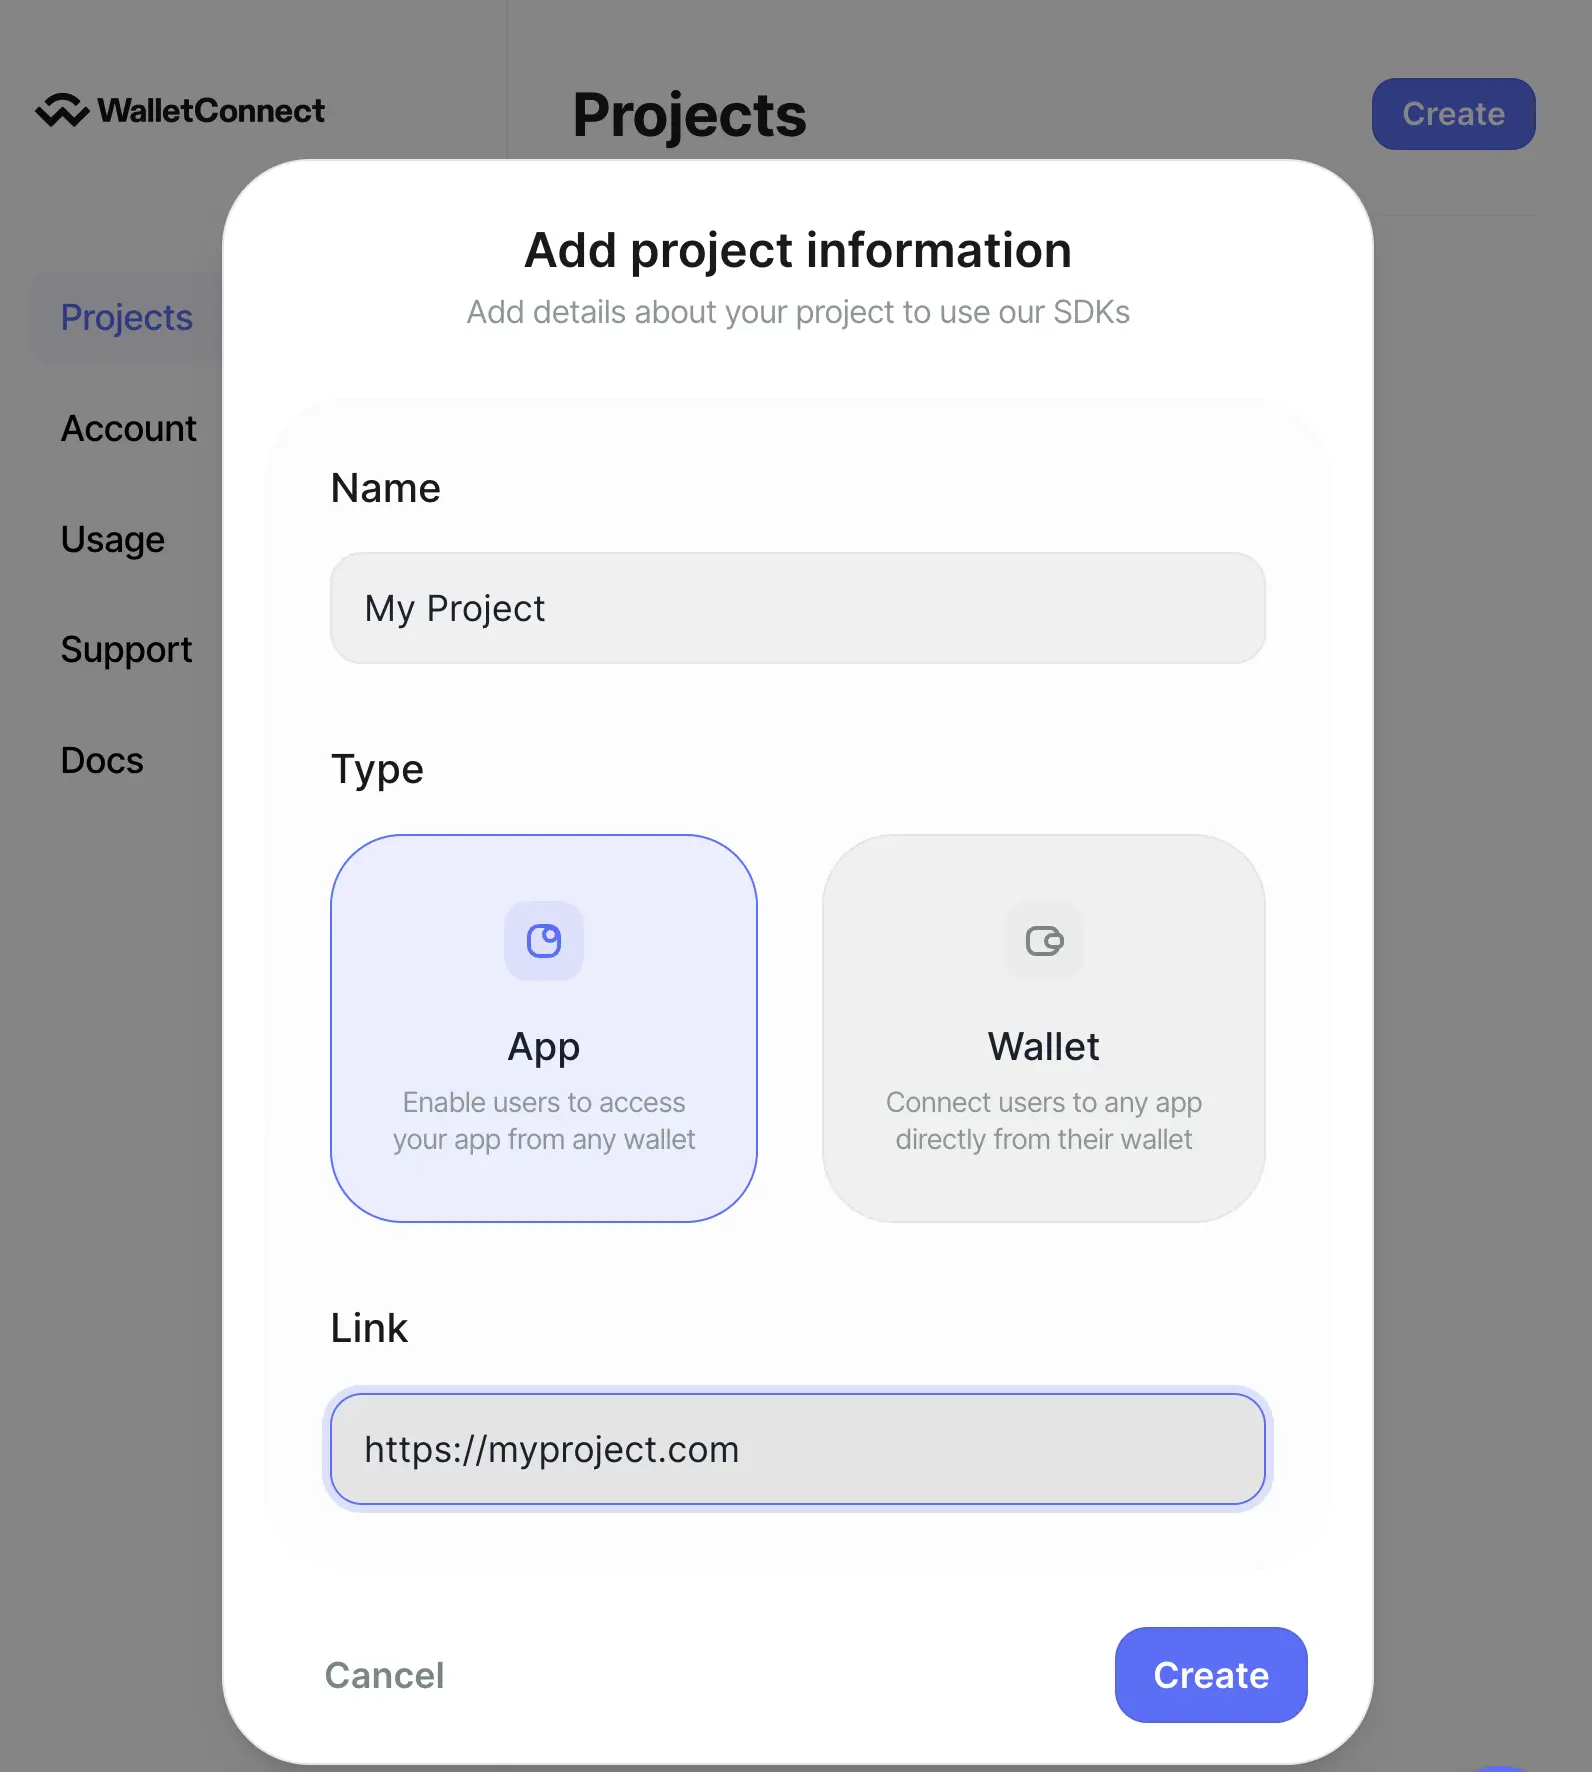Open Projects in the sidebar
Image resolution: width=1592 pixels, height=1772 pixels.
tap(127, 318)
